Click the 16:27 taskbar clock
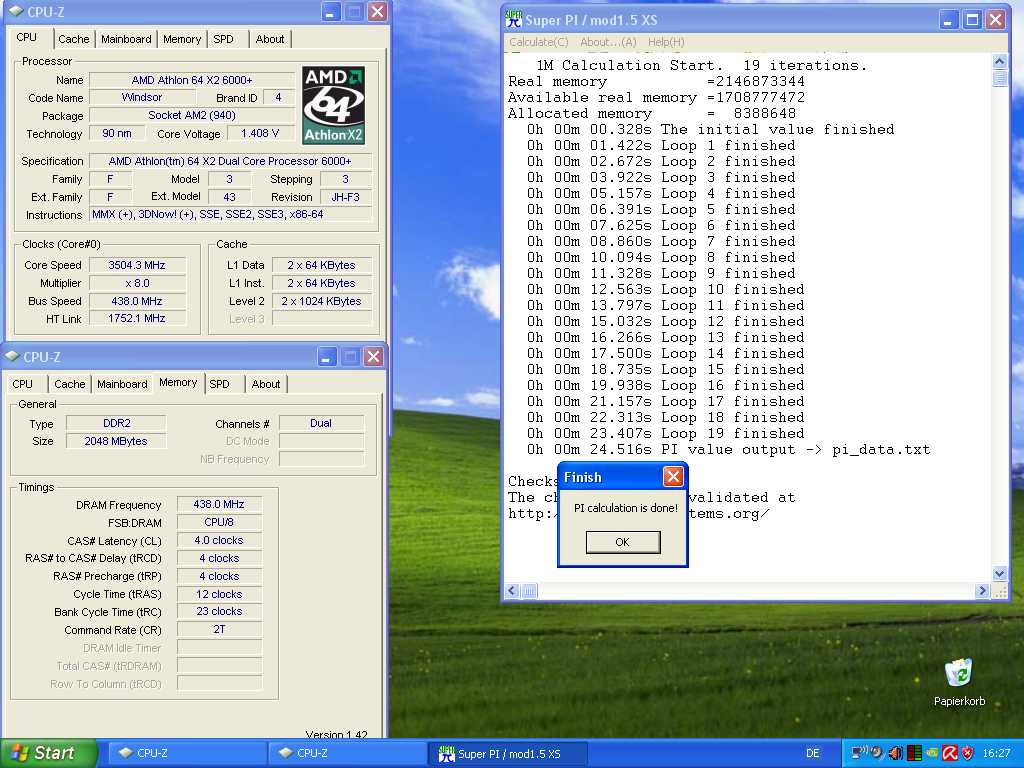The width and height of the screenshot is (1024, 768). tap(997, 753)
